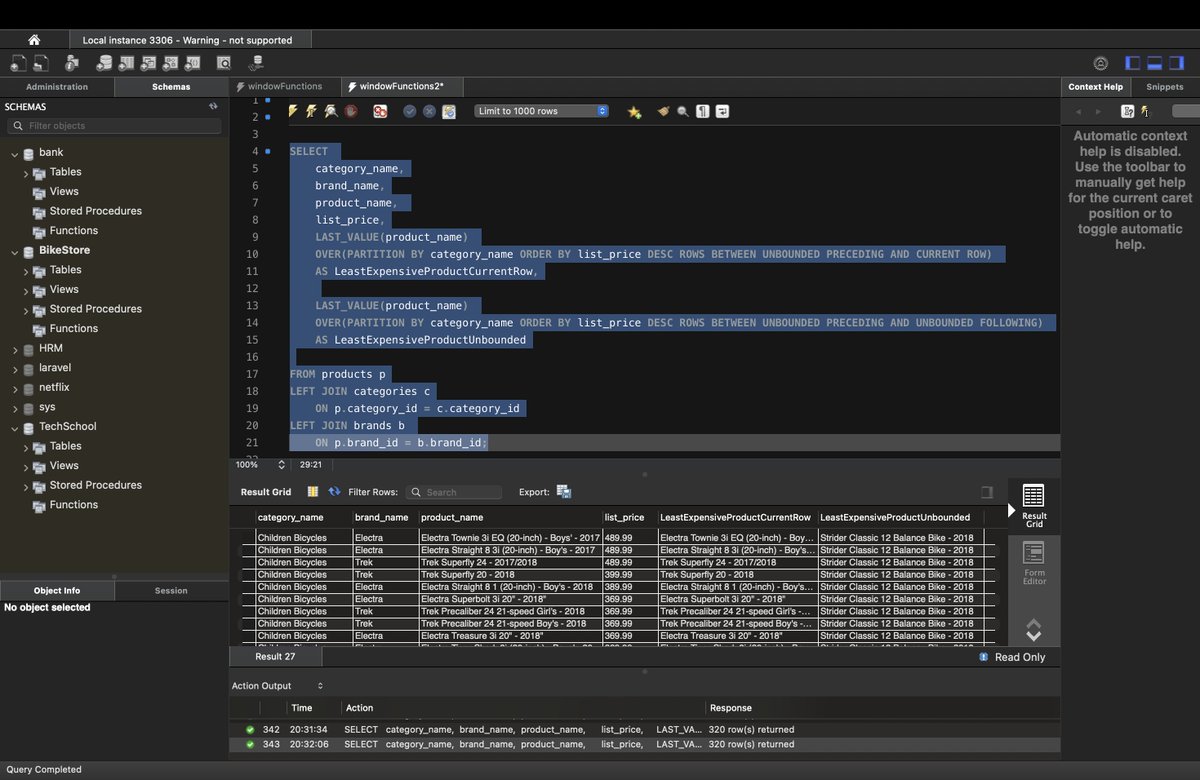Expand the laravel schema
The image size is (1200, 780).
[15, 370]
